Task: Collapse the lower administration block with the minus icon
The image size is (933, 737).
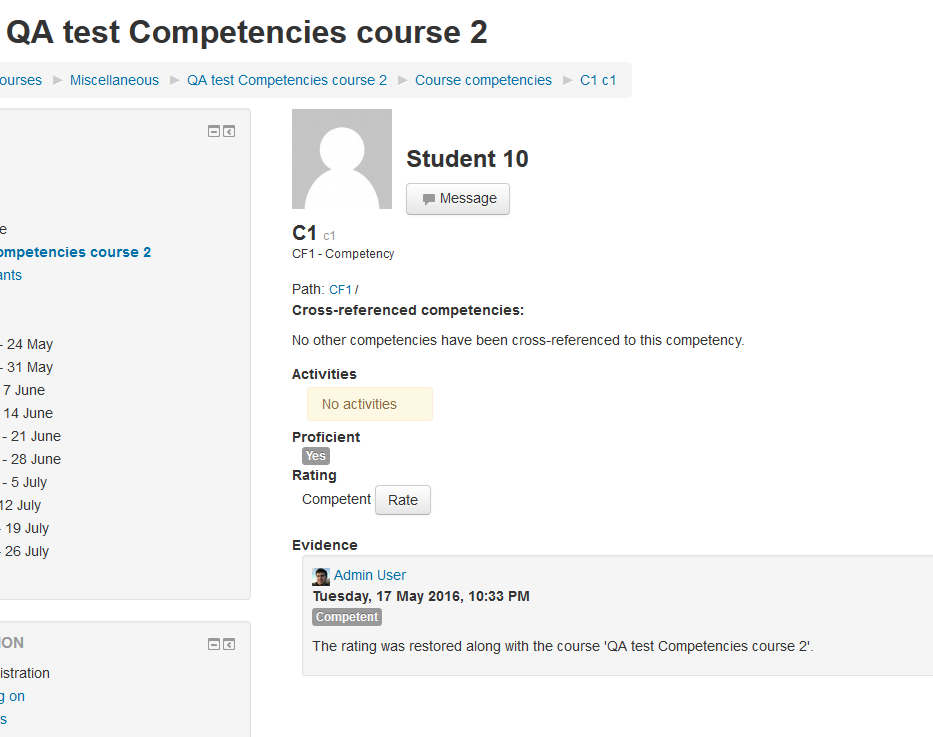Action: tap(214, 644)
